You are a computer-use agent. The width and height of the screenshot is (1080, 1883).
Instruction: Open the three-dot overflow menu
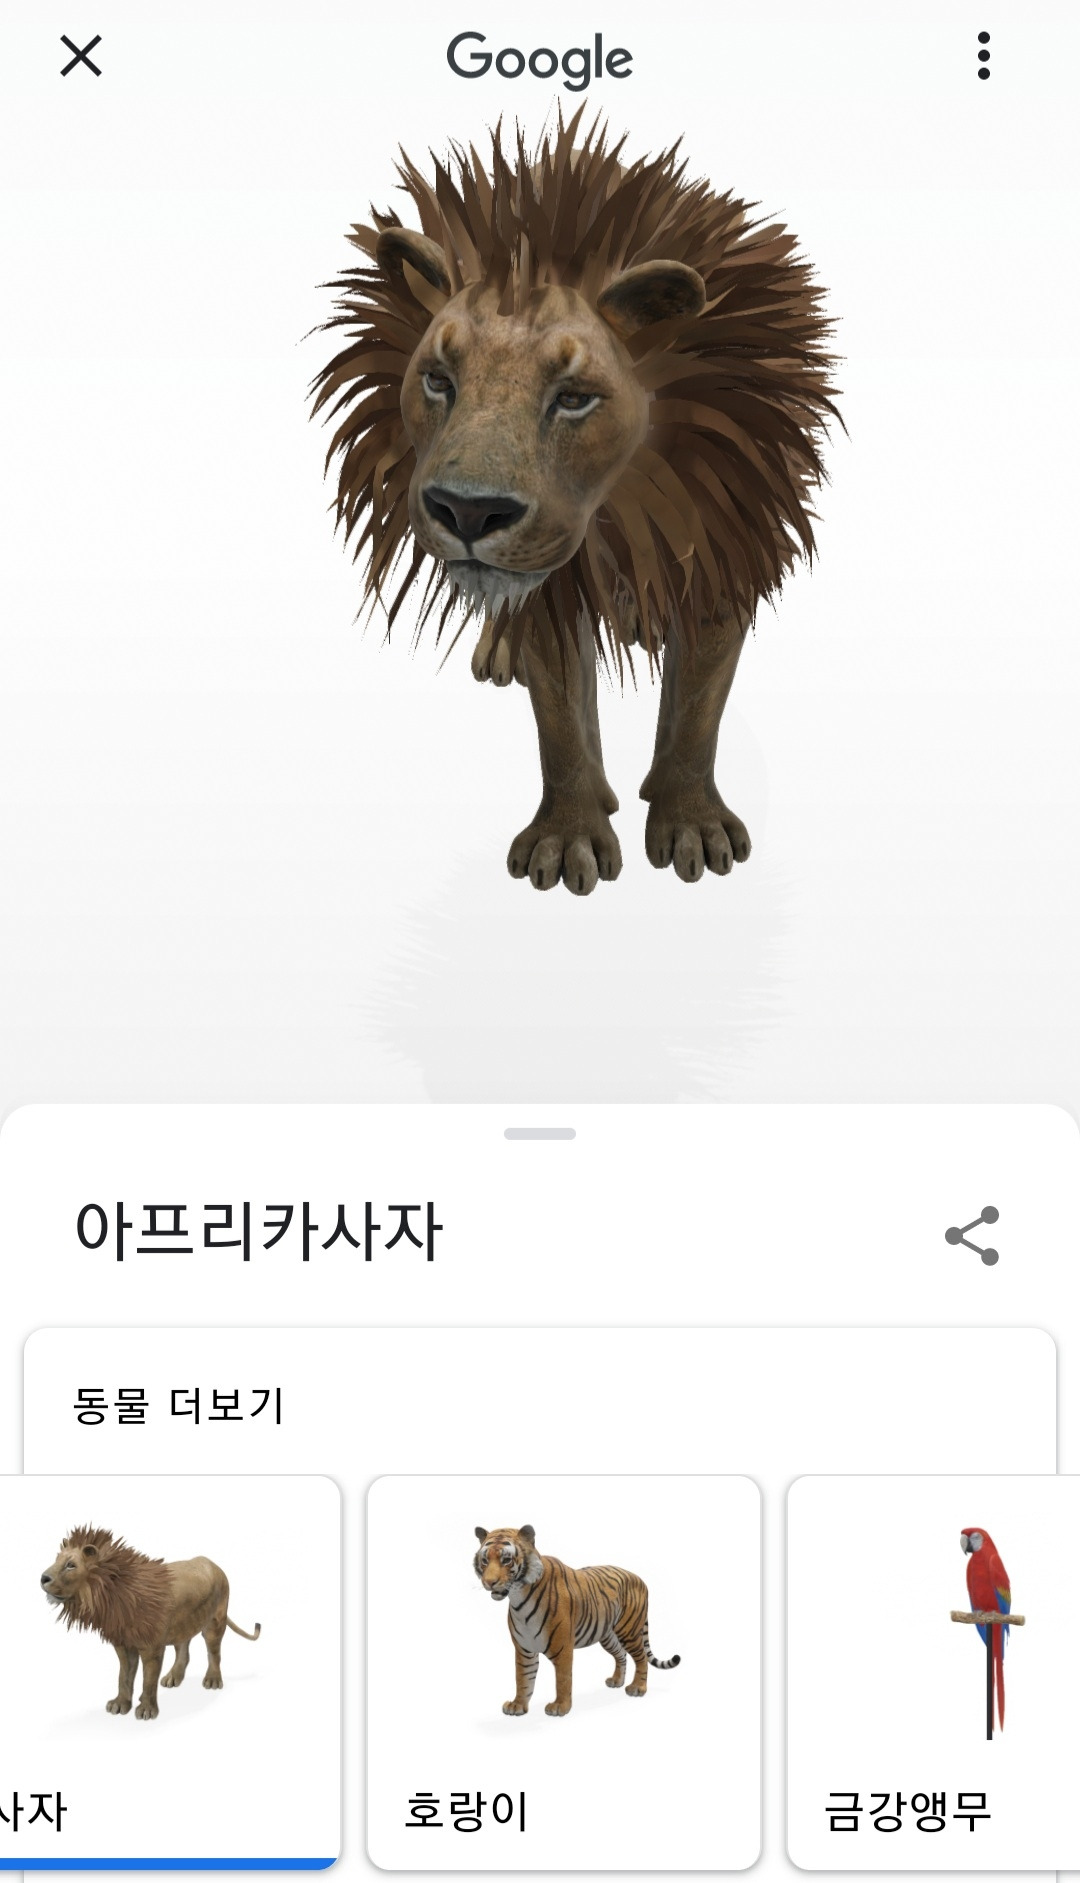[x=984, y=56]
